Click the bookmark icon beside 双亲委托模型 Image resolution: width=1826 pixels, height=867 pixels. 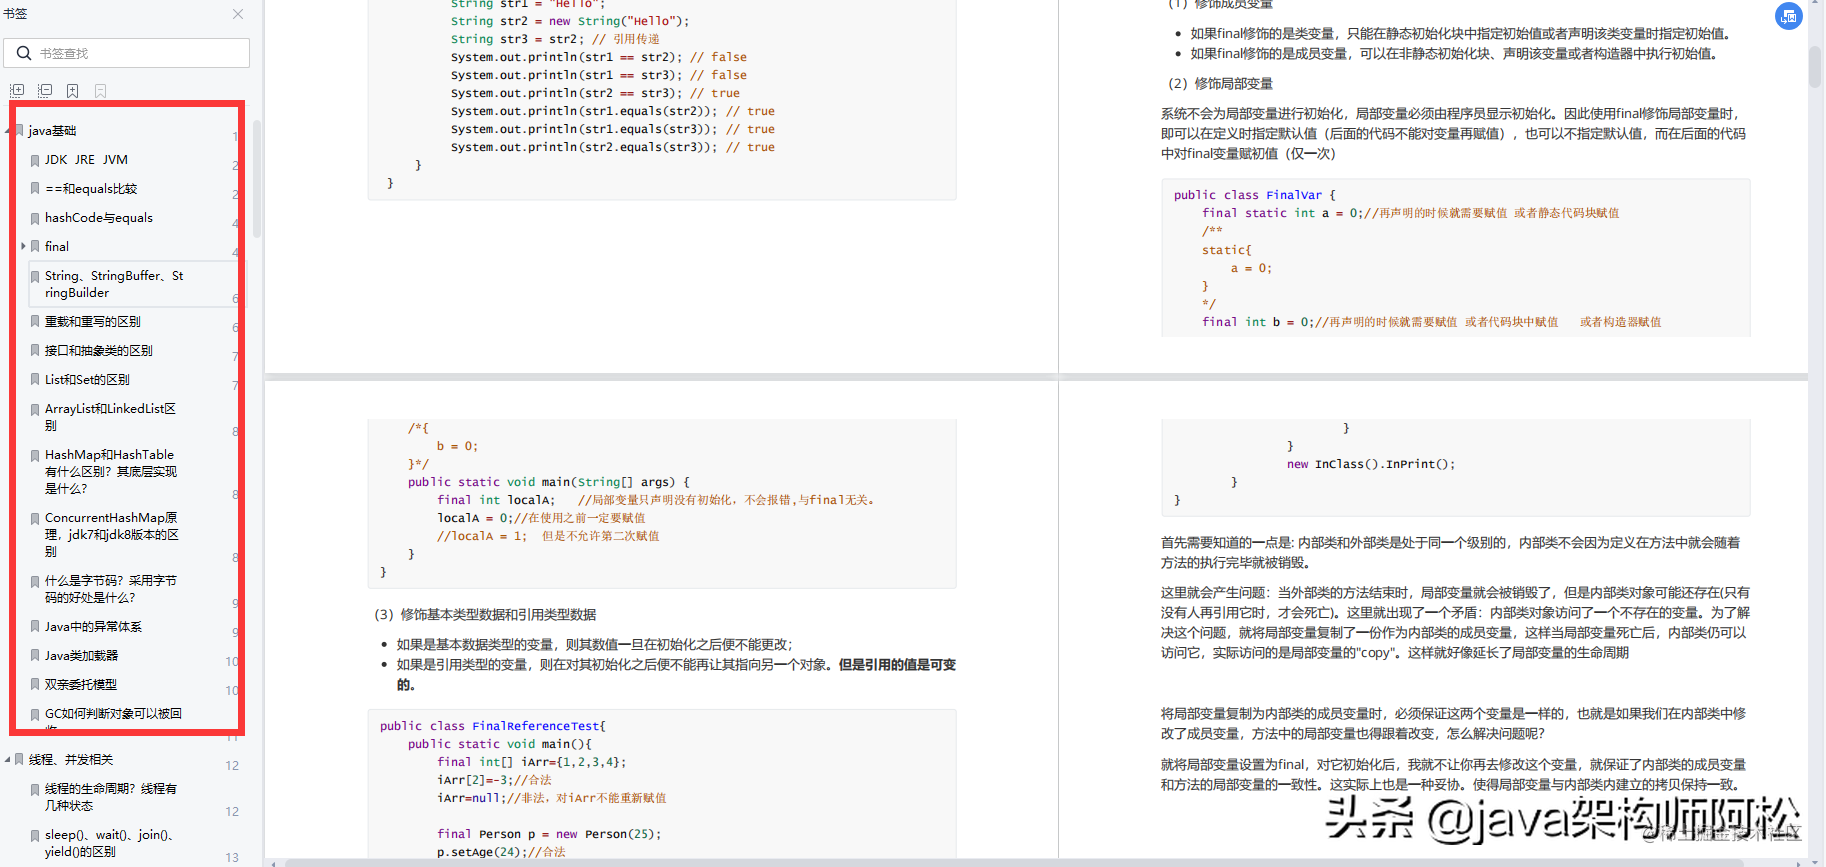tap(35, 685)
